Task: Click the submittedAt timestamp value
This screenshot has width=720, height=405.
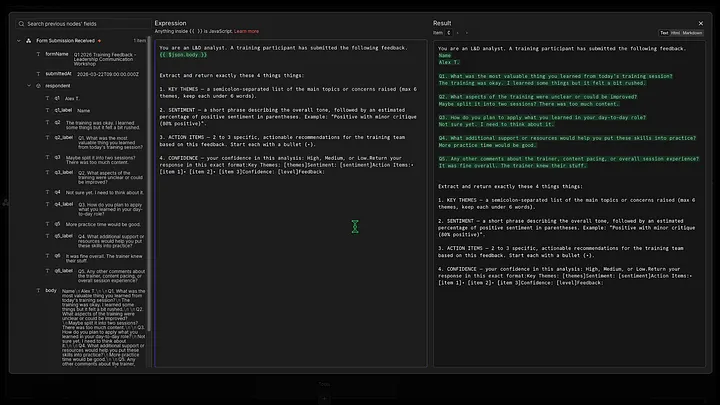Action: pos(107,74)
